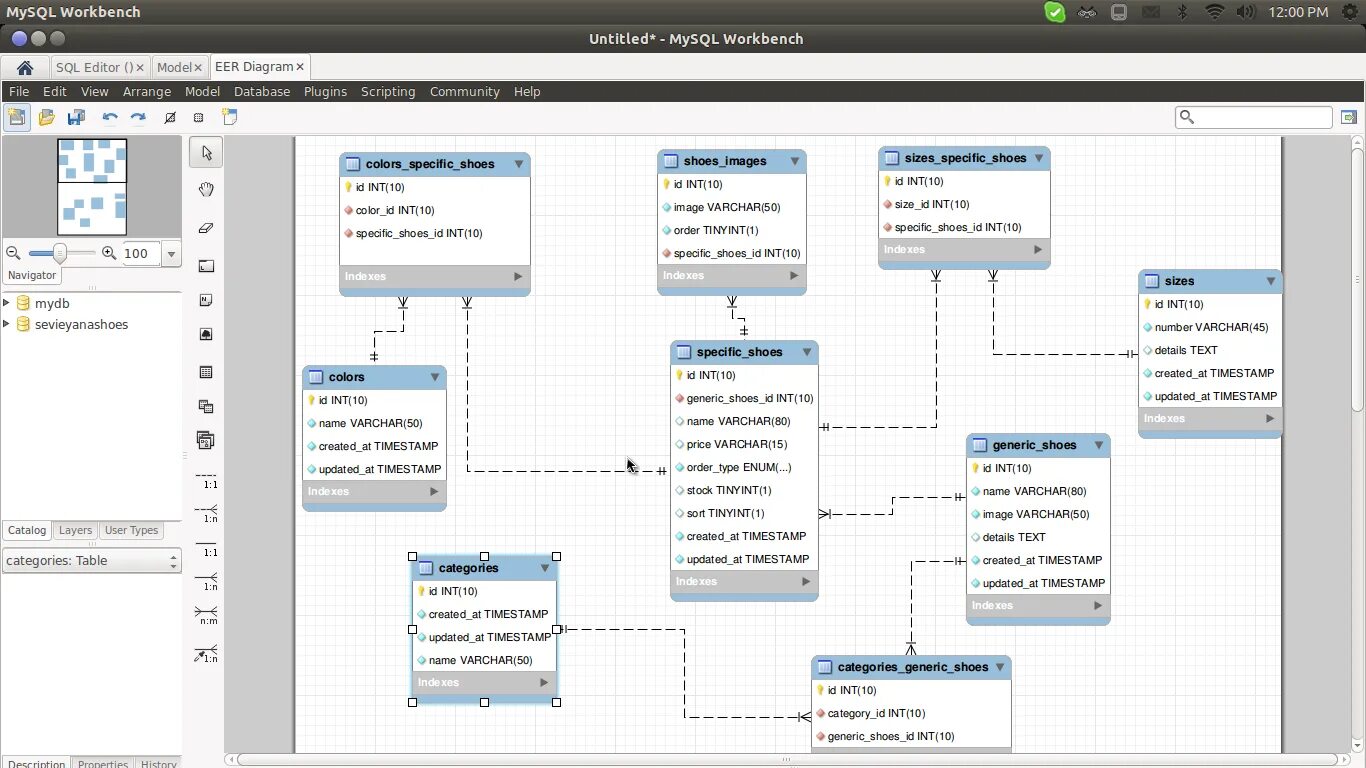Click the new model file toolbar icon

pos(17,117)
